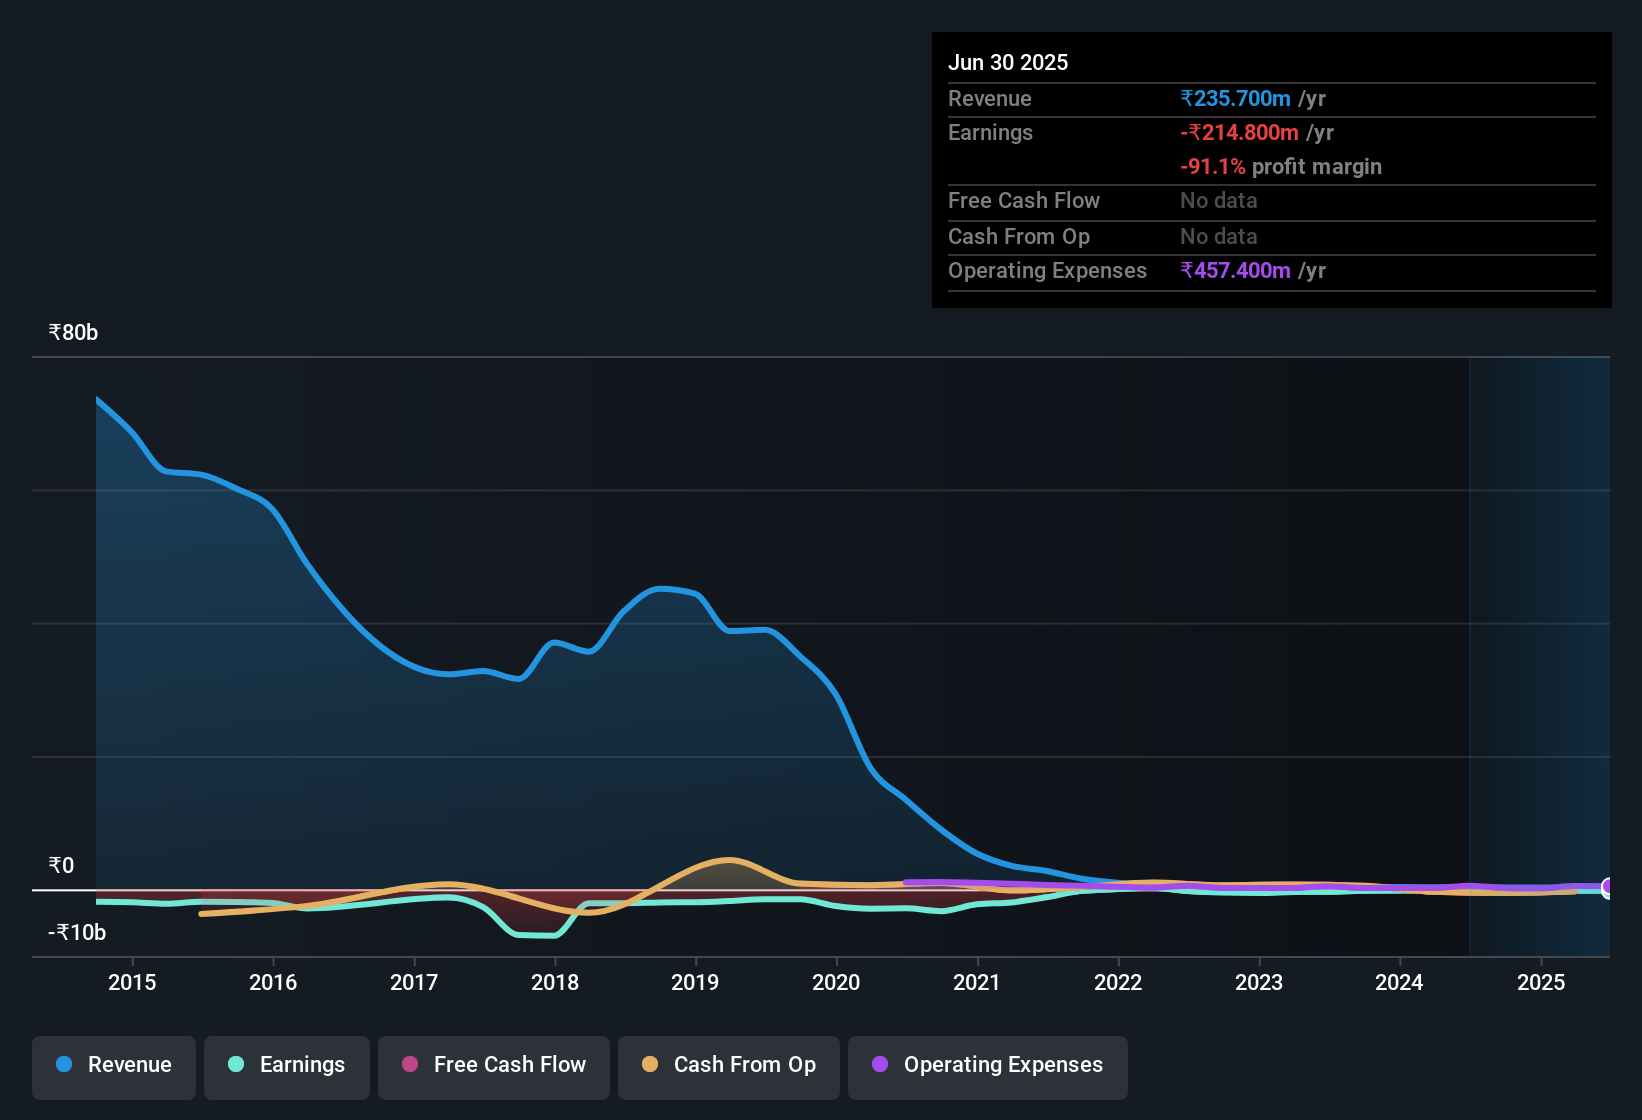Click the teal Earnings dot icon
Viewport: 1642px width, 1120px height.
[x=235, y=1065]
